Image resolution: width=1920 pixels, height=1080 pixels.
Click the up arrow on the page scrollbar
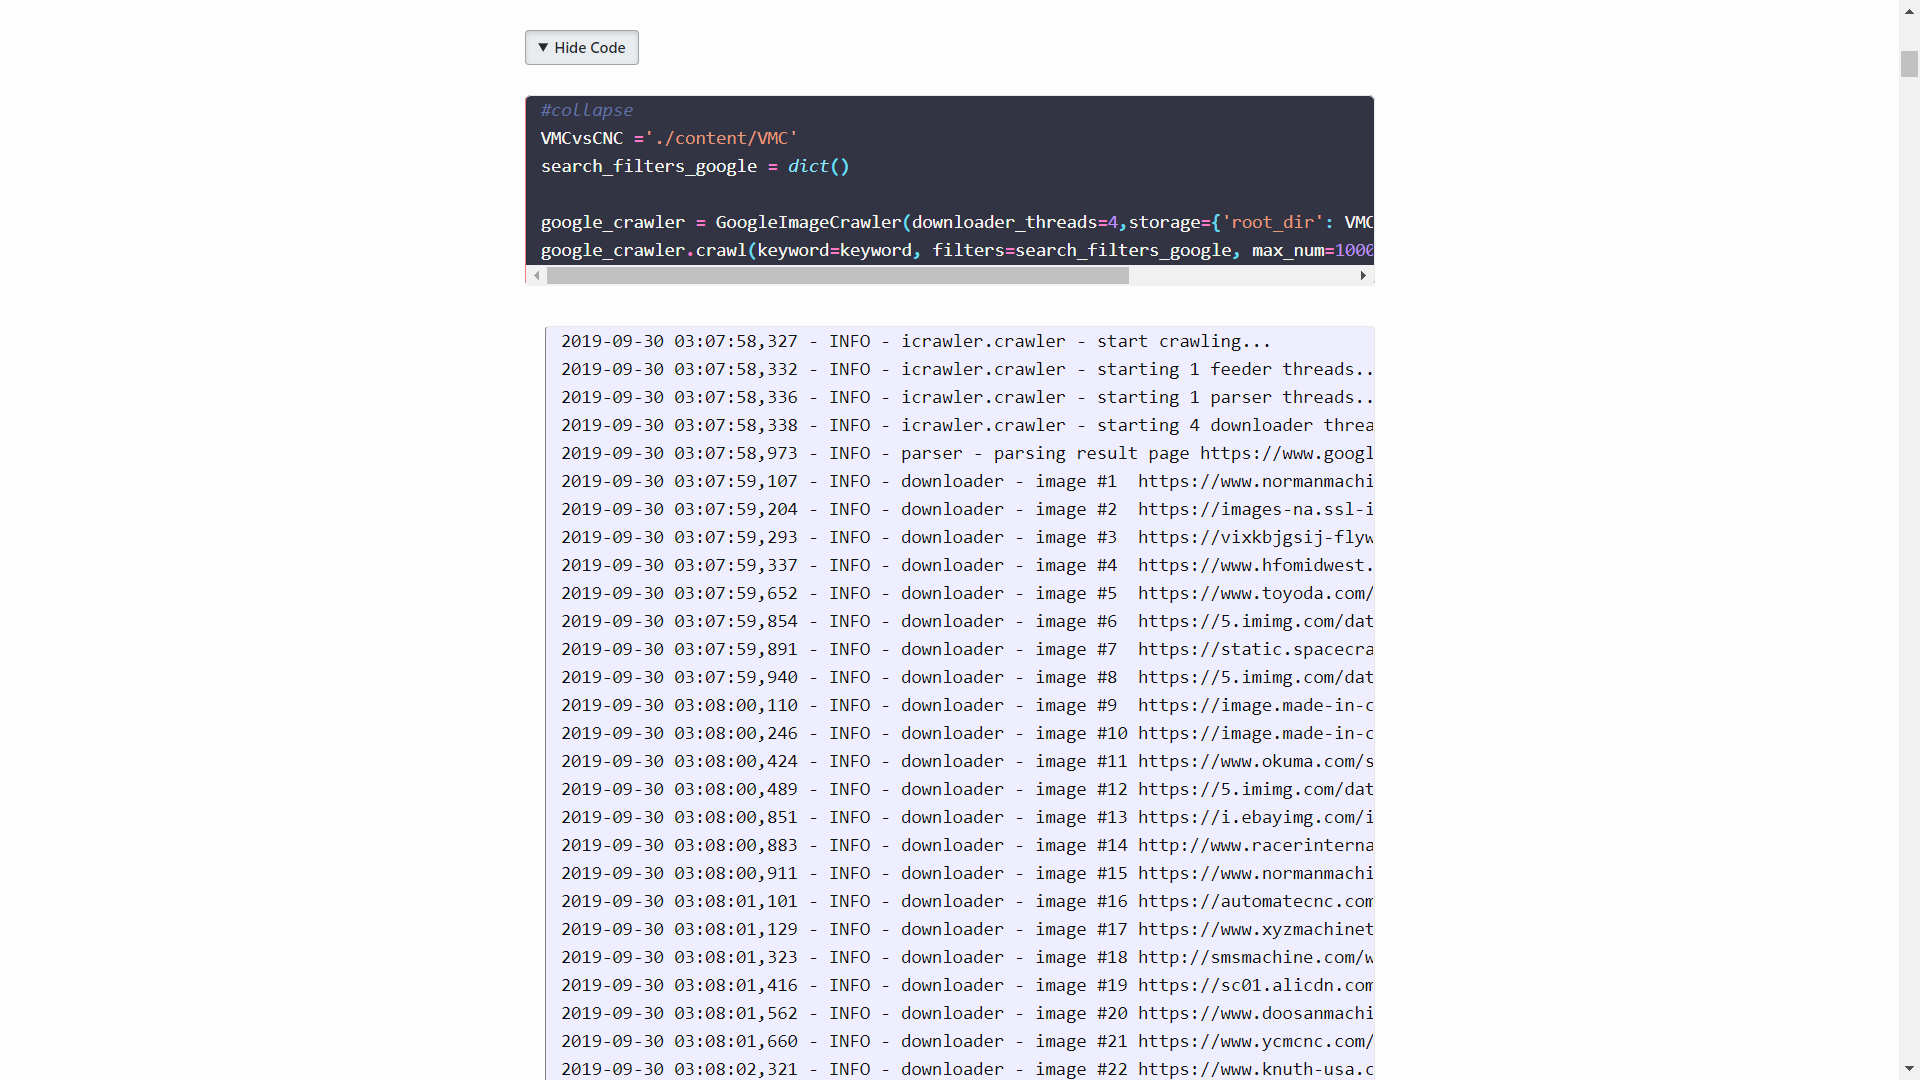[x=1909, y=10]
